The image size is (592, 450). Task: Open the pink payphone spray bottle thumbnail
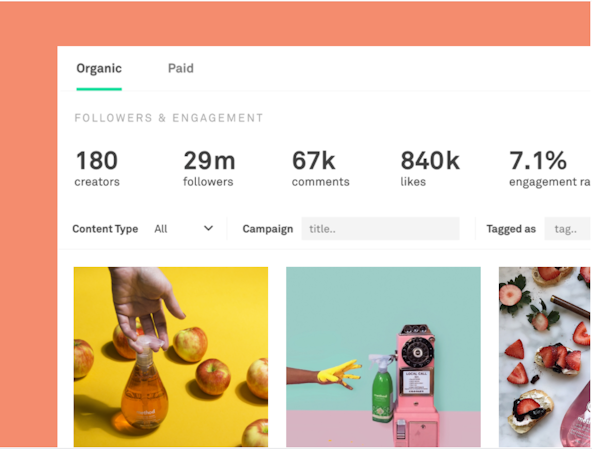point(383,357)
